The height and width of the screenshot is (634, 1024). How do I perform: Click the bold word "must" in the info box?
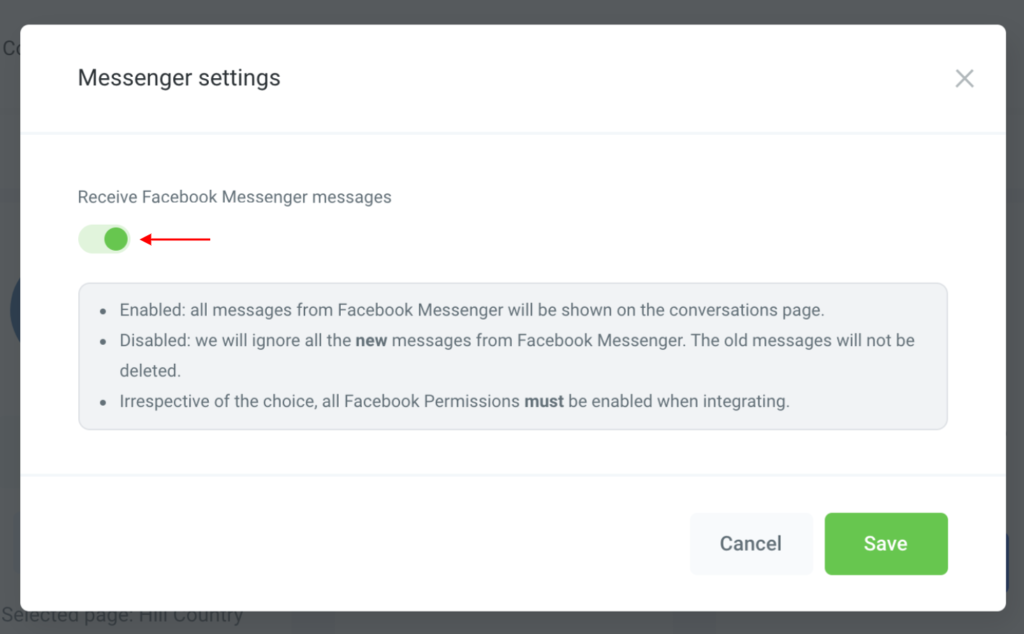[544, 402]
